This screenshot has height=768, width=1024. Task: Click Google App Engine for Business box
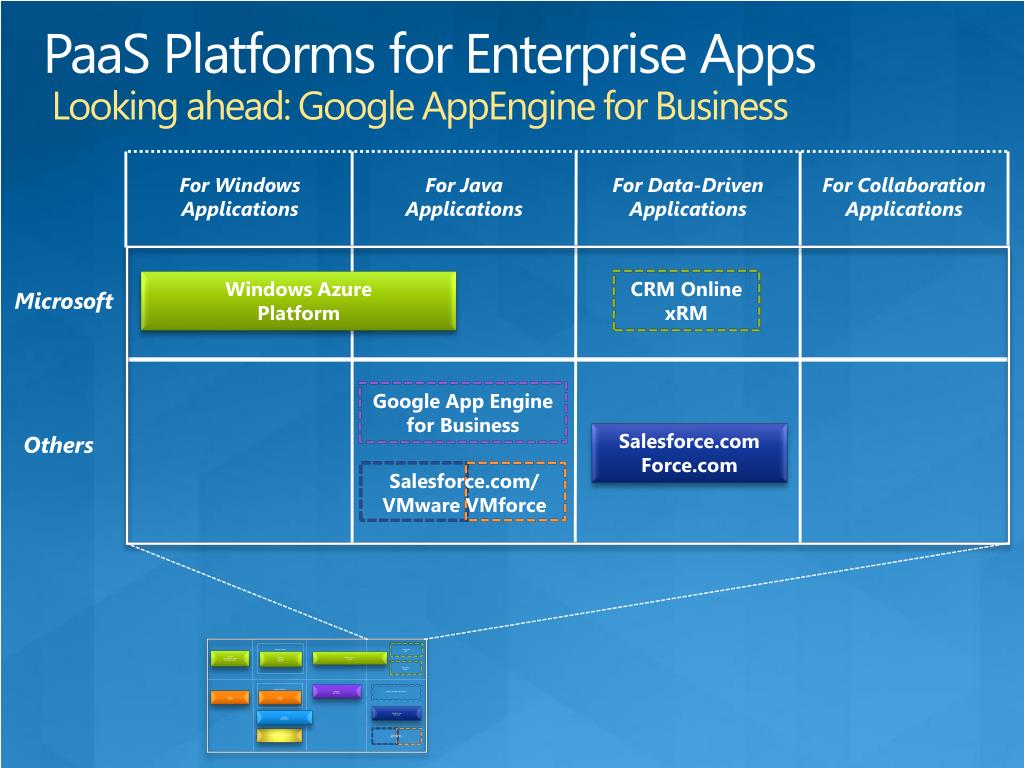point(462,413)
